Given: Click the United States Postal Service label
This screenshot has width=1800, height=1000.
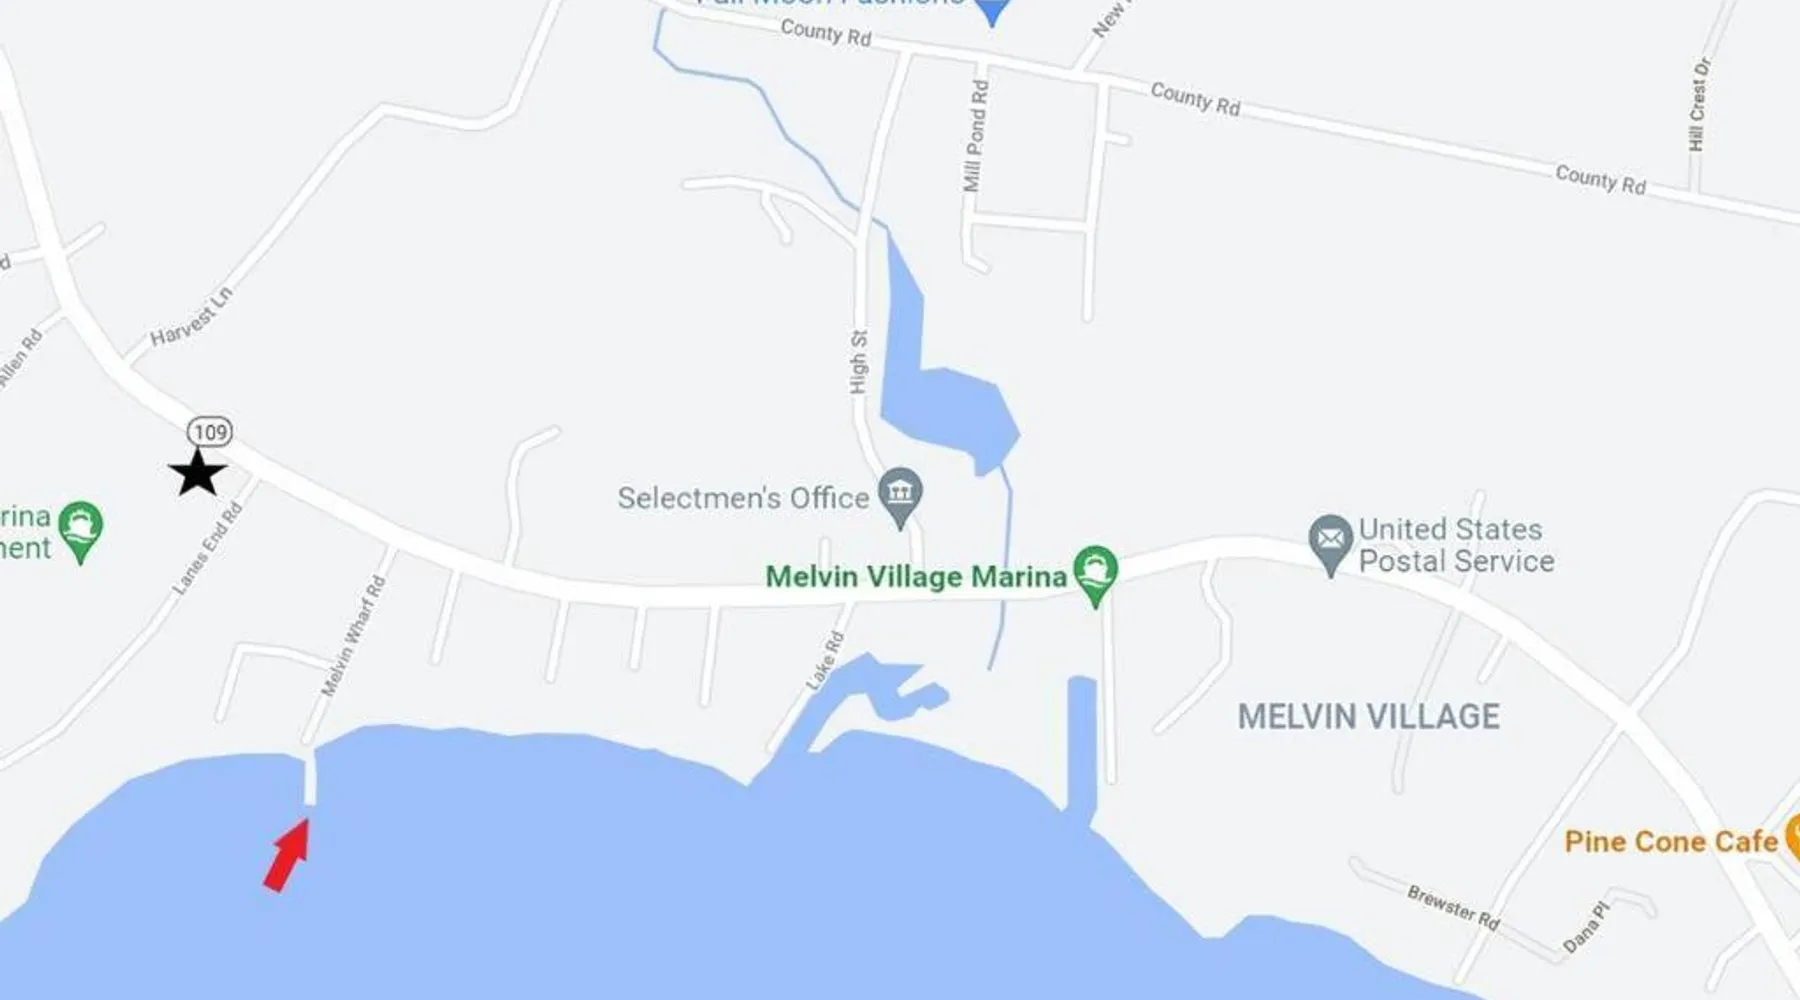Looking at the screenshot, I should (1456, 545).
